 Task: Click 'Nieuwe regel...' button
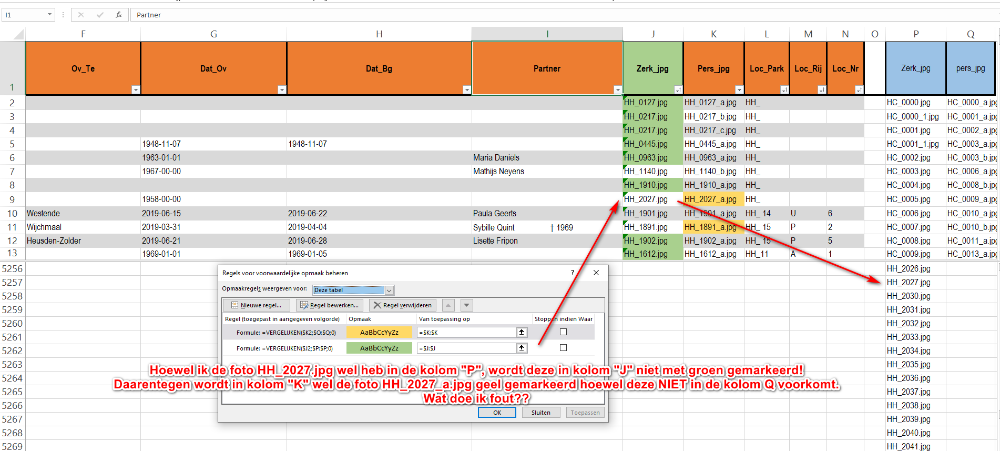(256, 305)
